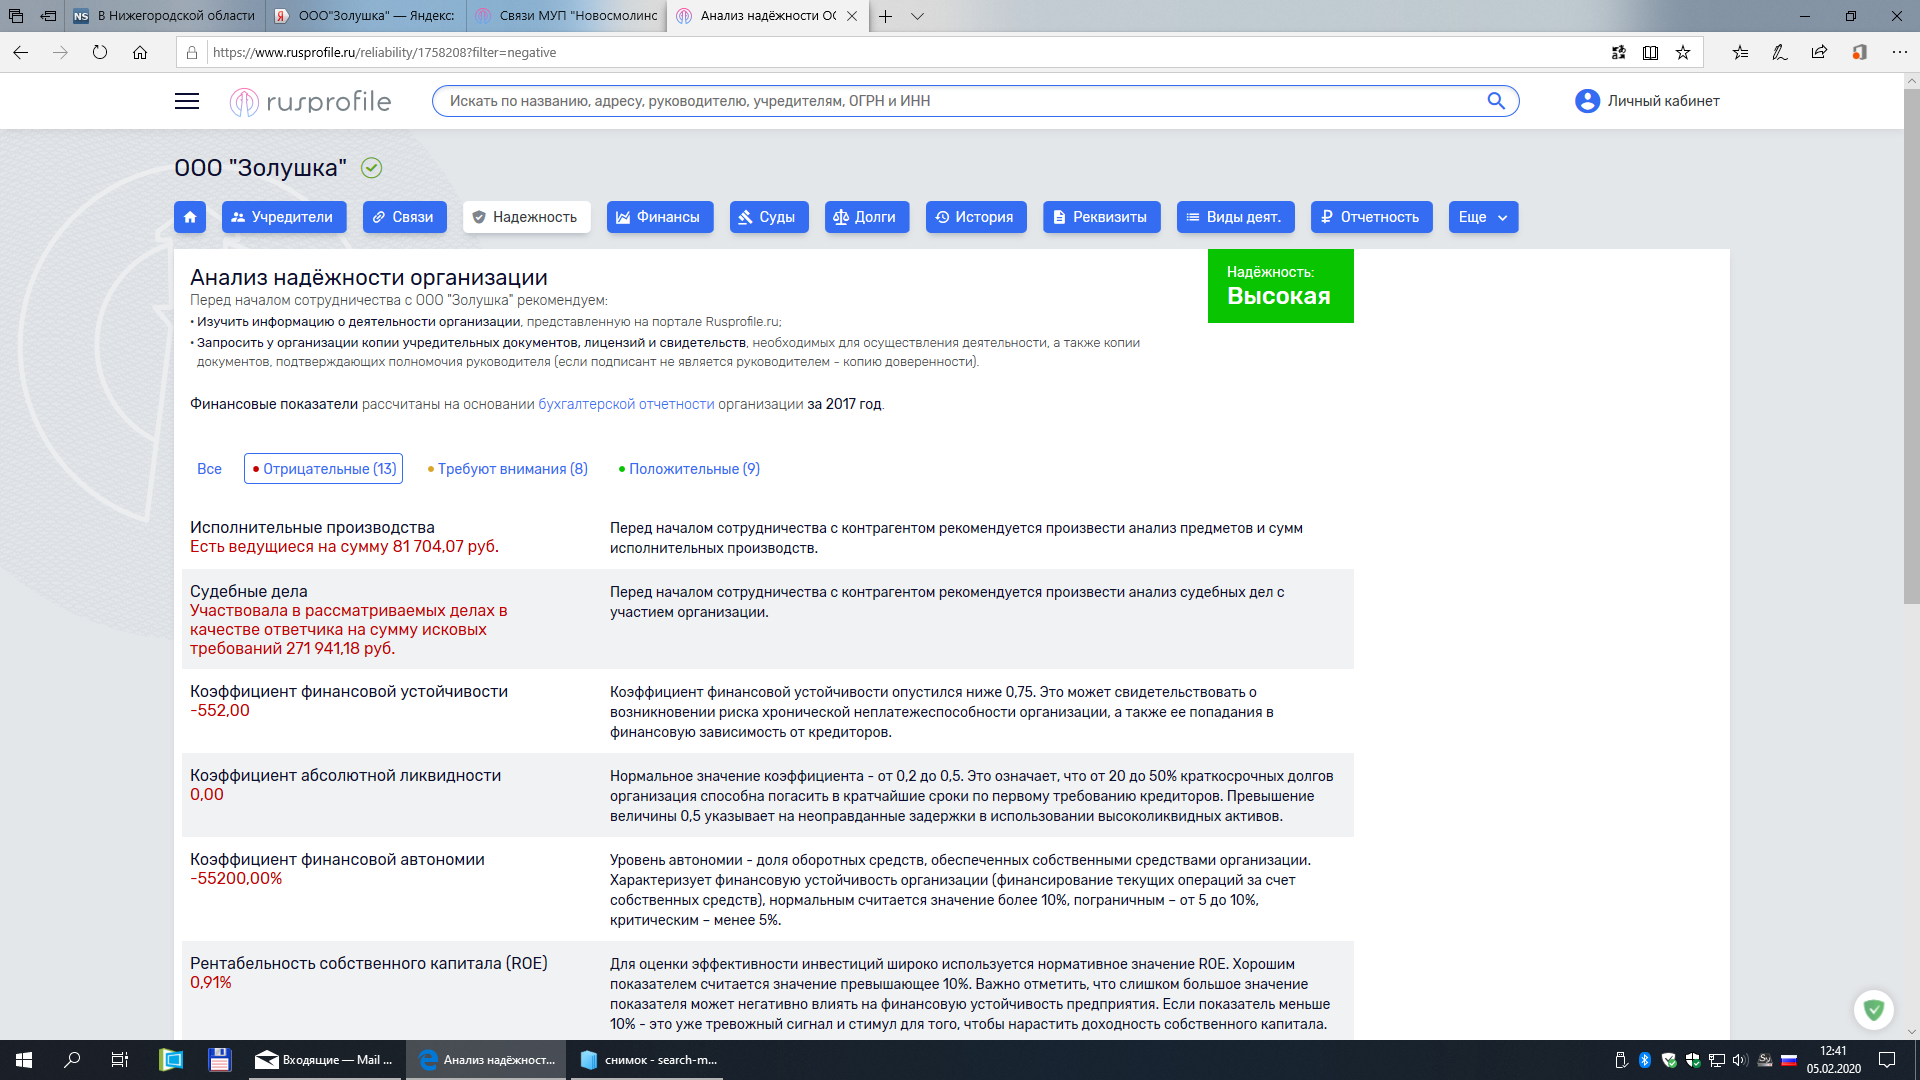Open Входящие — Mail taskbar app
Image resolution: width=1920 pixels, height=1080 pixels.
pyautogui.click(x=324, y=1060)
